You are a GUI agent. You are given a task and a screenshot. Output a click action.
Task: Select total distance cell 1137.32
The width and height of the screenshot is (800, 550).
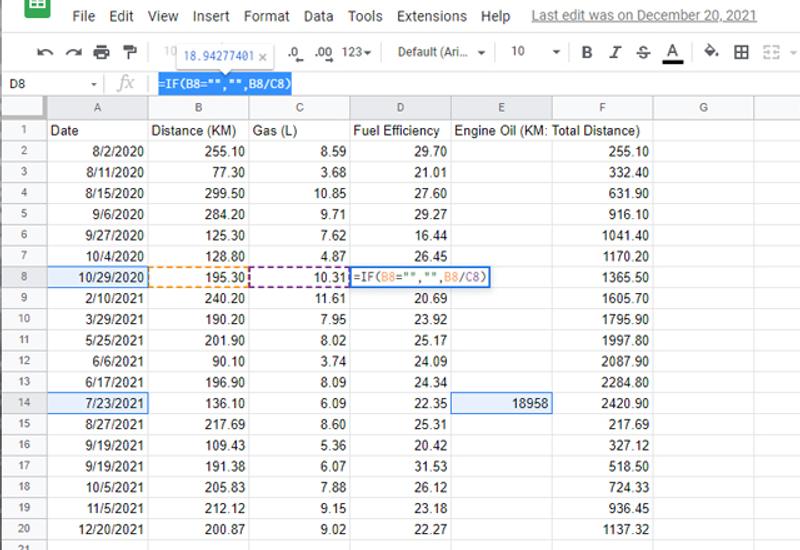(603, 529)
